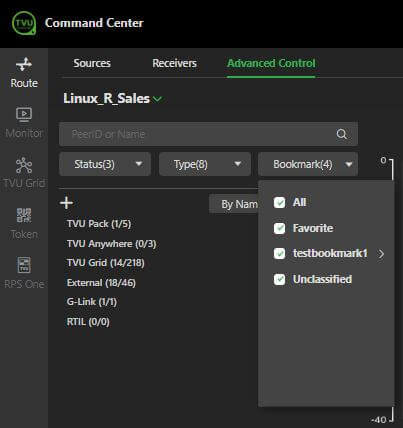Click the TVU logo icon
403x428 pixels.
pos(24,23)
